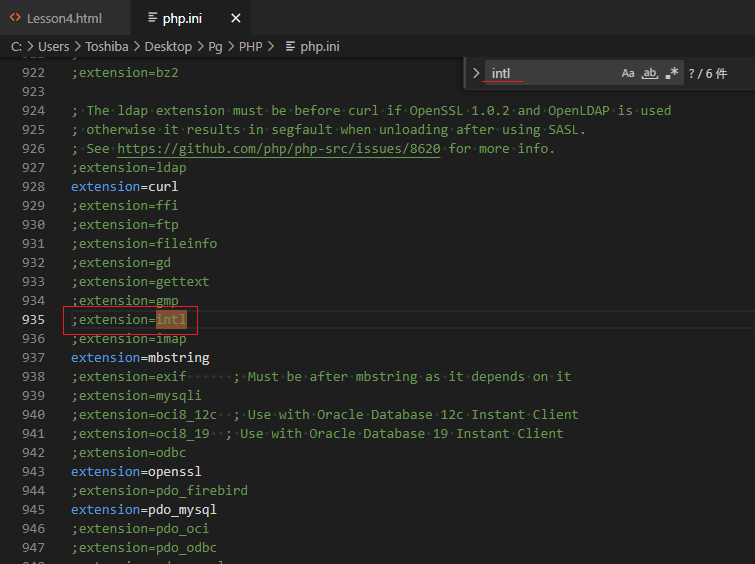Open the Users breadcrumb folder
The height and width of the screenshot is (564, 755).
(x=53, y=47)
